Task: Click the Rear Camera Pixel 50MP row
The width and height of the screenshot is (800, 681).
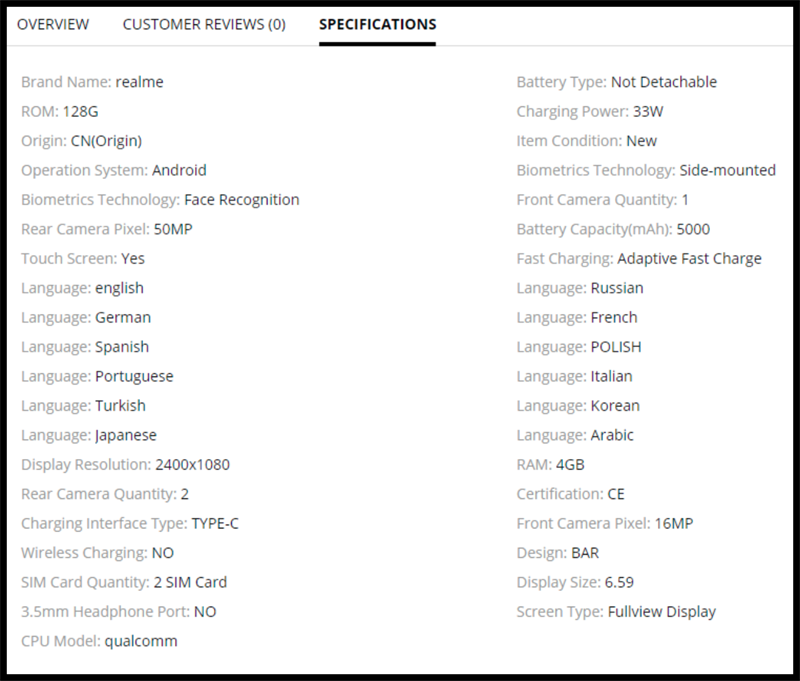Action: click(x=106, y=229)
